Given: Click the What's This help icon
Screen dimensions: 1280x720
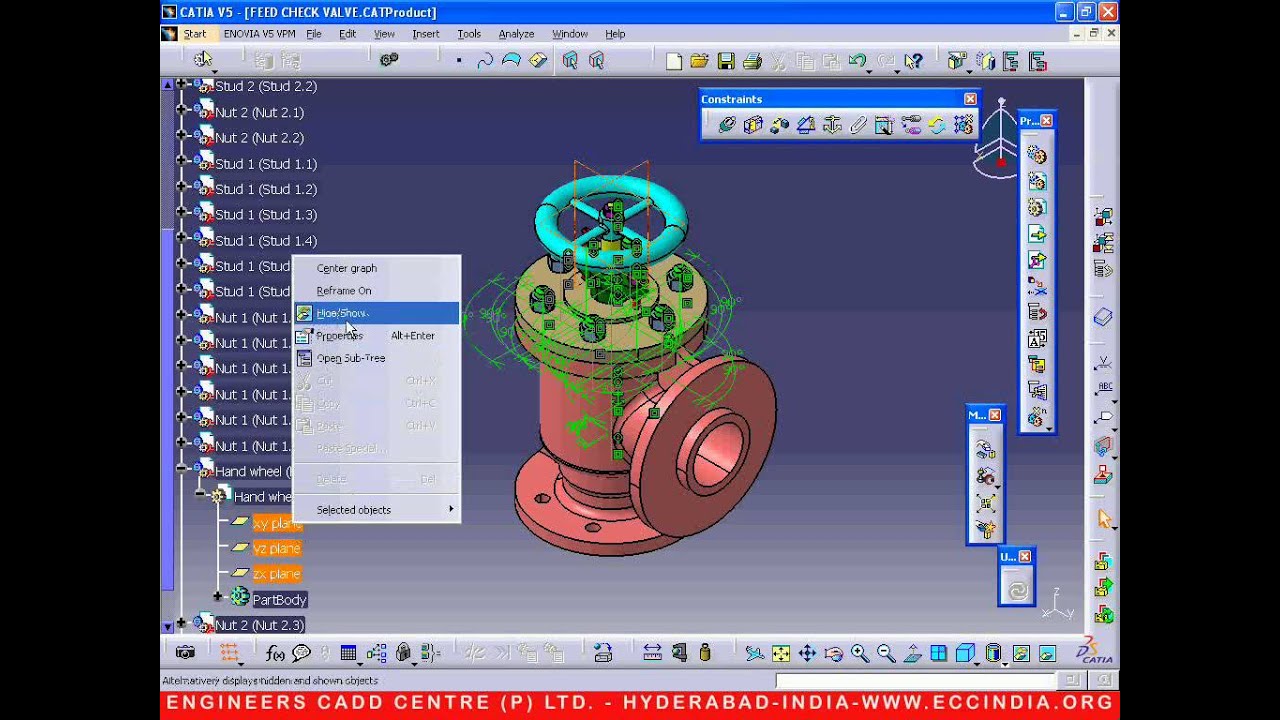Looking at the screenshot, I should 913,61.
